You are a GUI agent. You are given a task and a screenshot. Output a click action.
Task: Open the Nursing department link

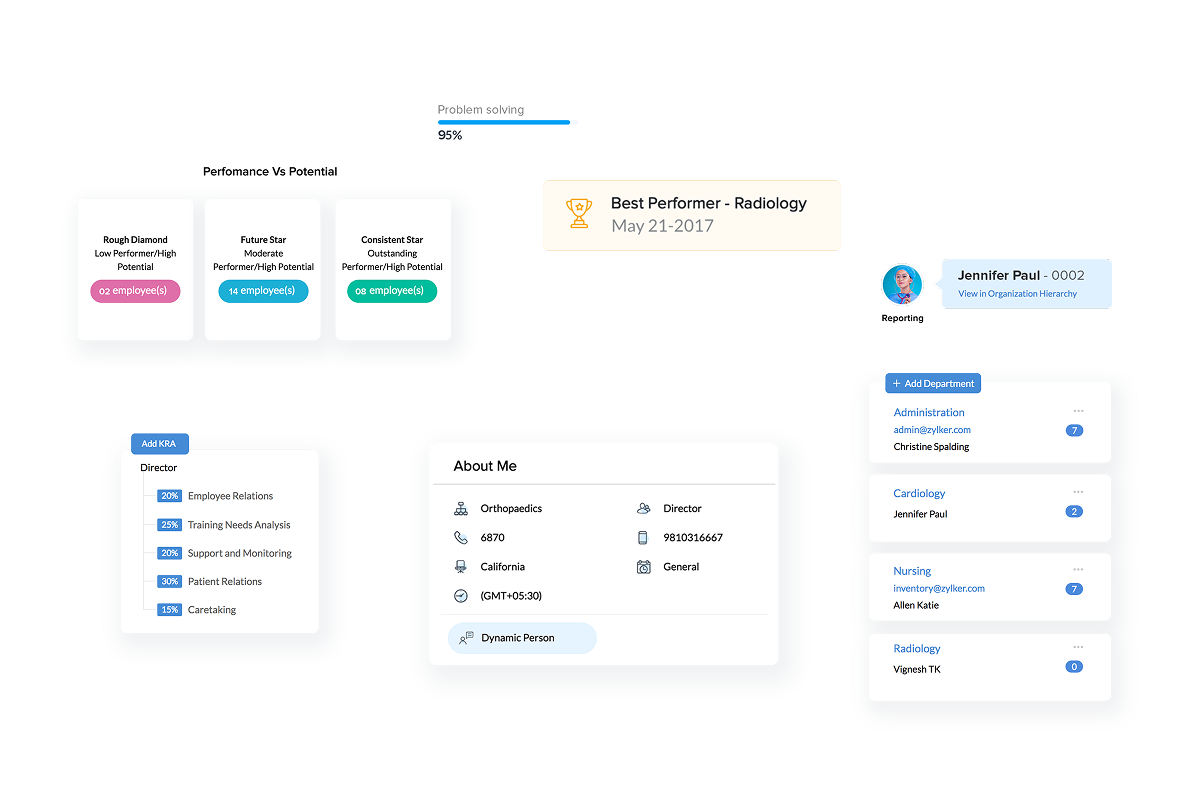pyautogui.click(x=912, y=571)
